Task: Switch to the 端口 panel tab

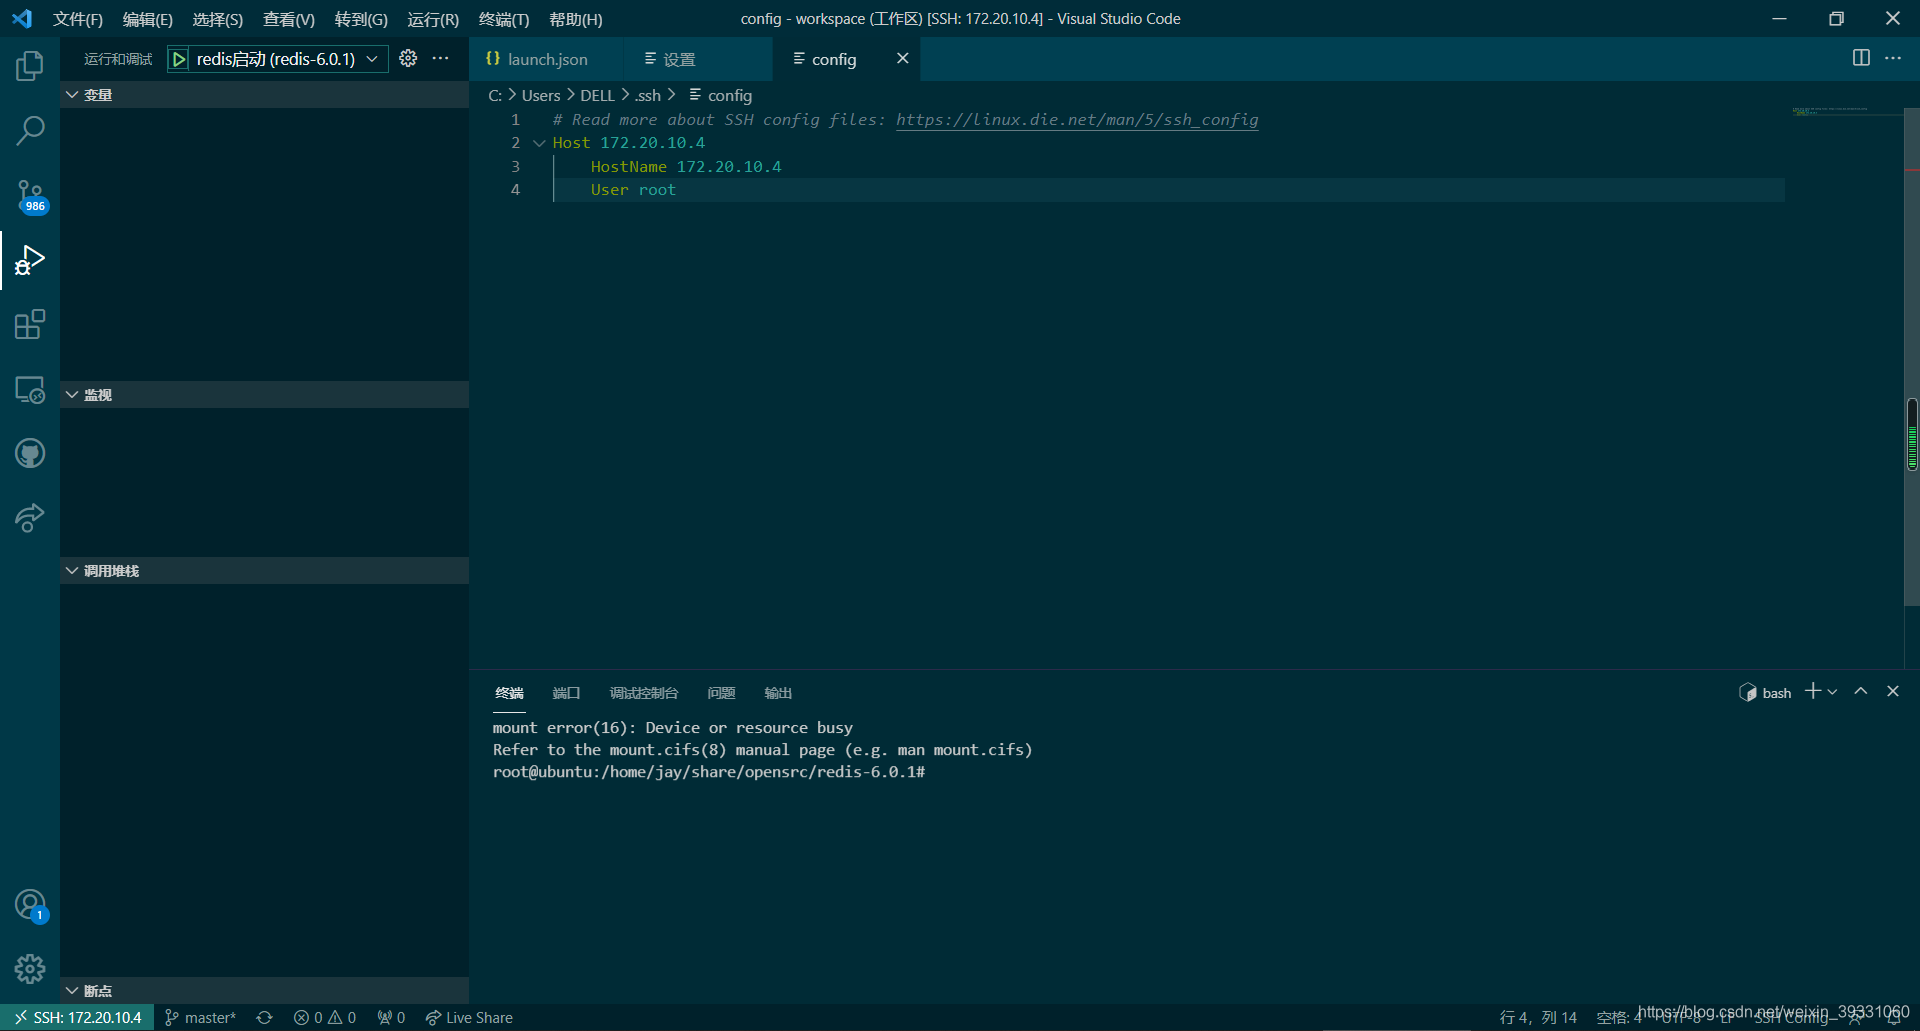Action: pyautogui.click(x=566, y=693)
